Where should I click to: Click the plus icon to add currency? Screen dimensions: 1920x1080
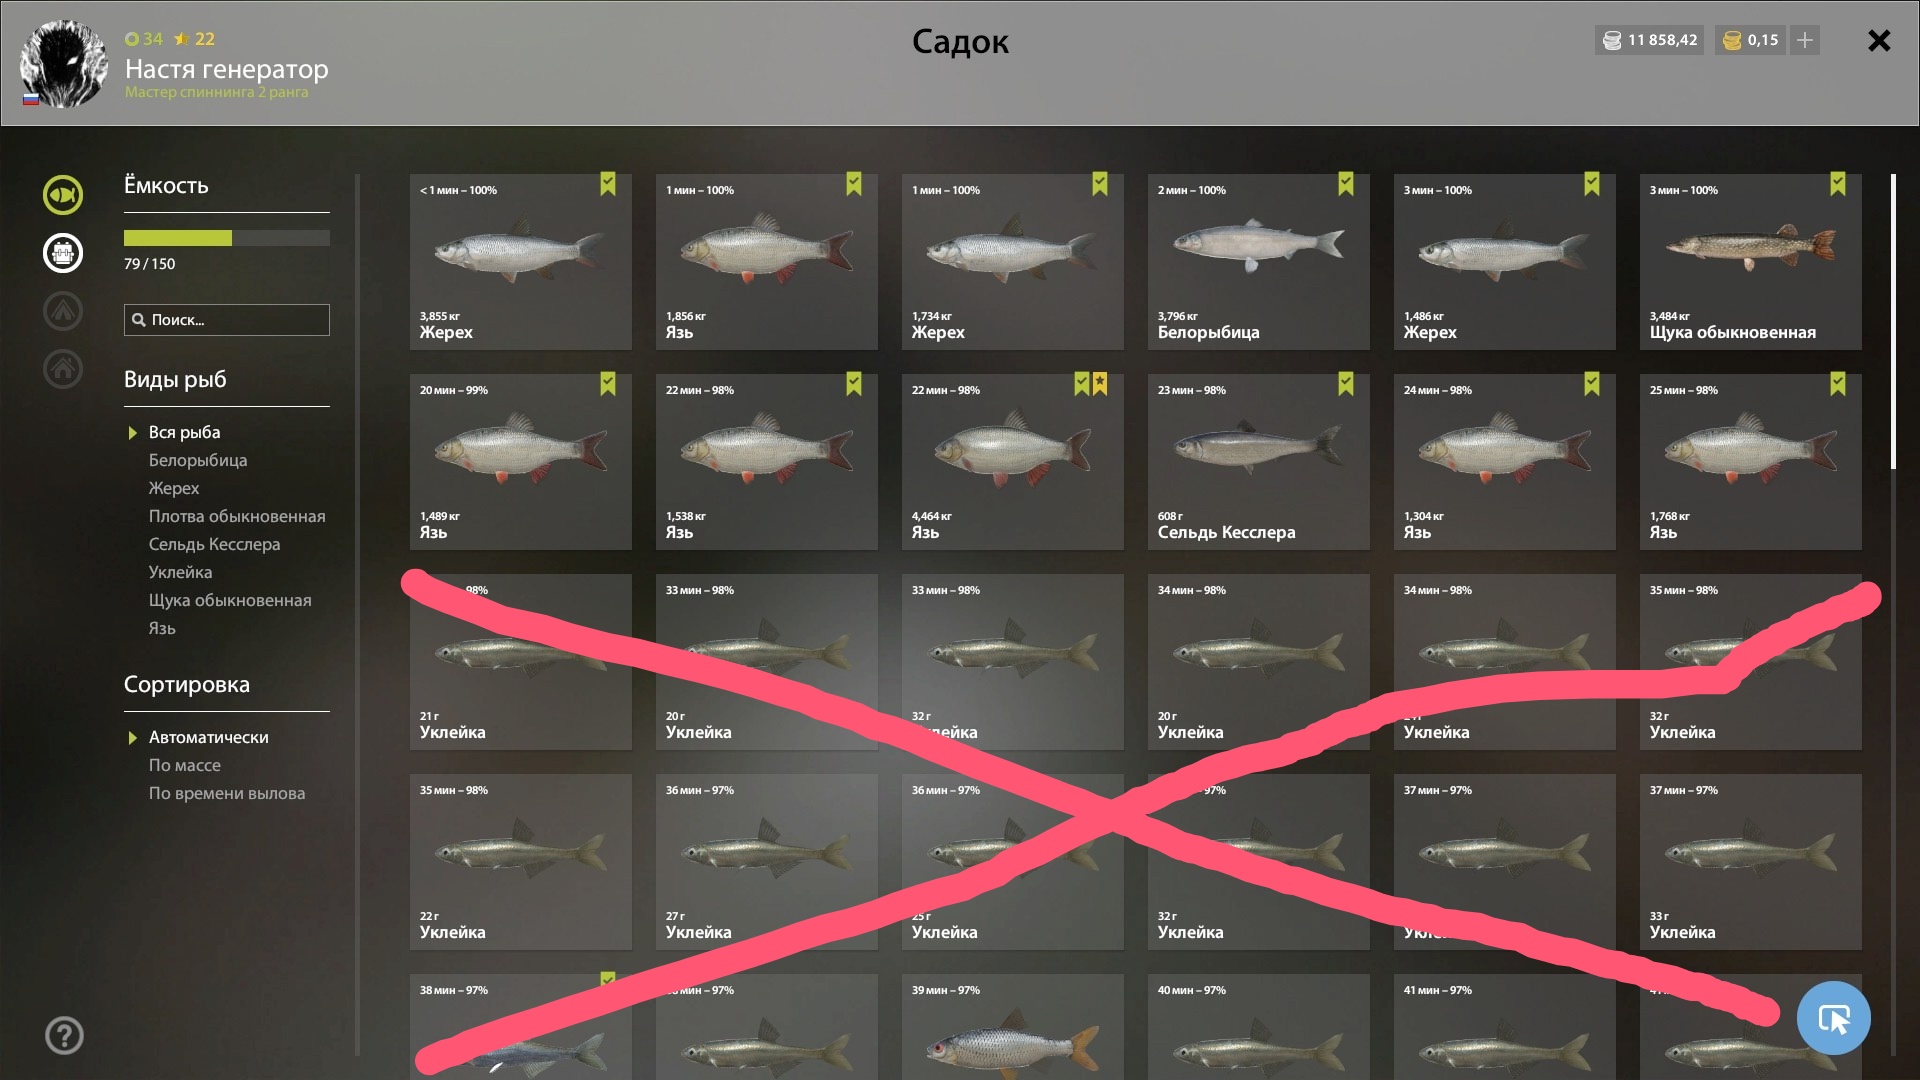[x=1804, y=40]
